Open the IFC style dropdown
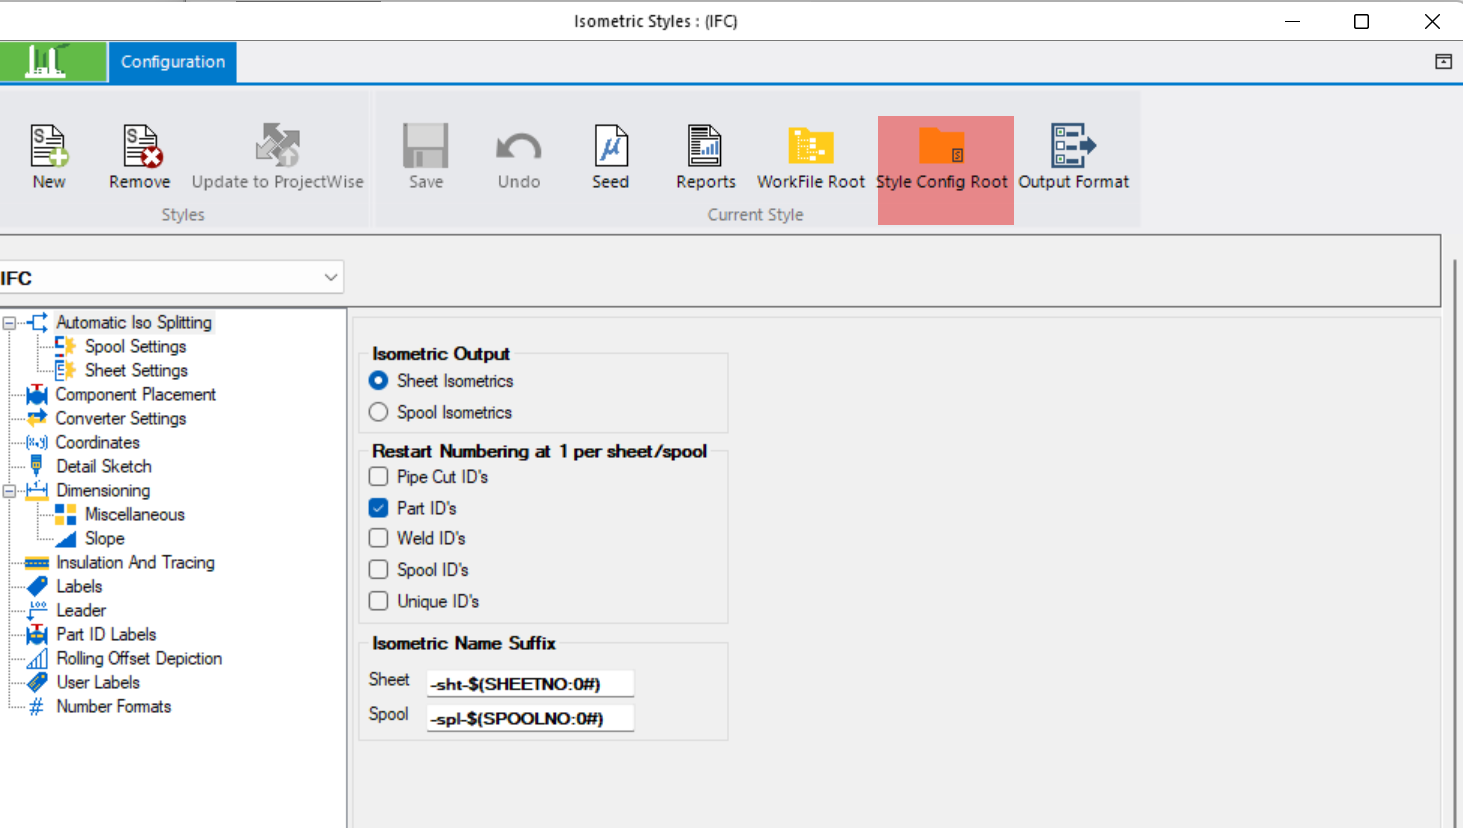 (330, 277)
